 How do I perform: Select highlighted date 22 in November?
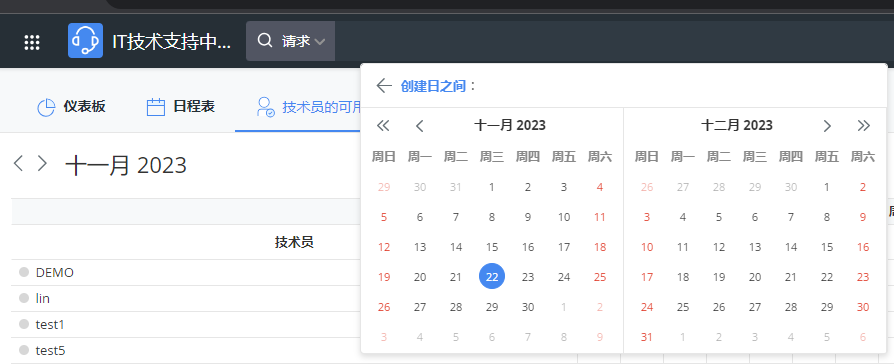[492, 277]
